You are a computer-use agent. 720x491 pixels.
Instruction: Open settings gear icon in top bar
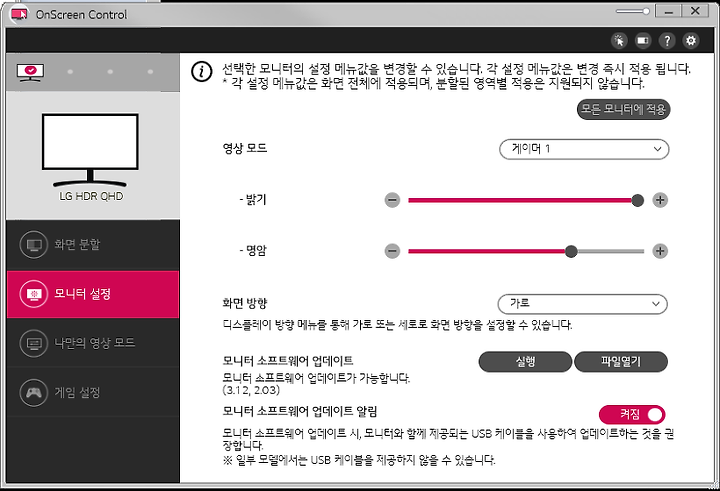click(x=691, y=41)
